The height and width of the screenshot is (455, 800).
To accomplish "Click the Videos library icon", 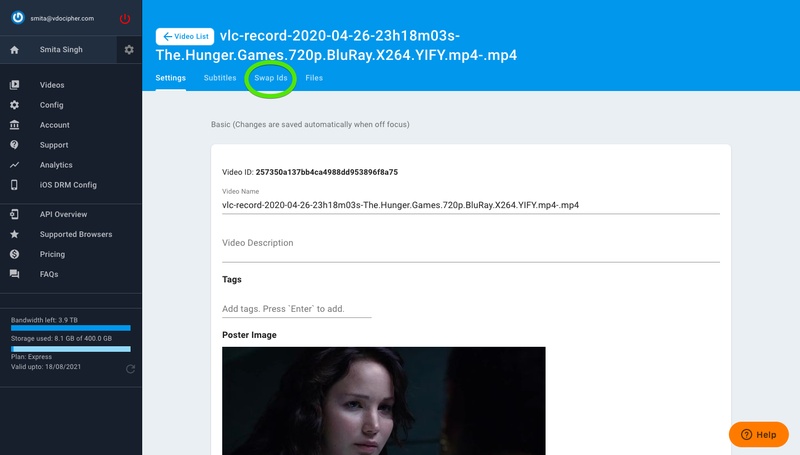I will (x=14, y=85).
